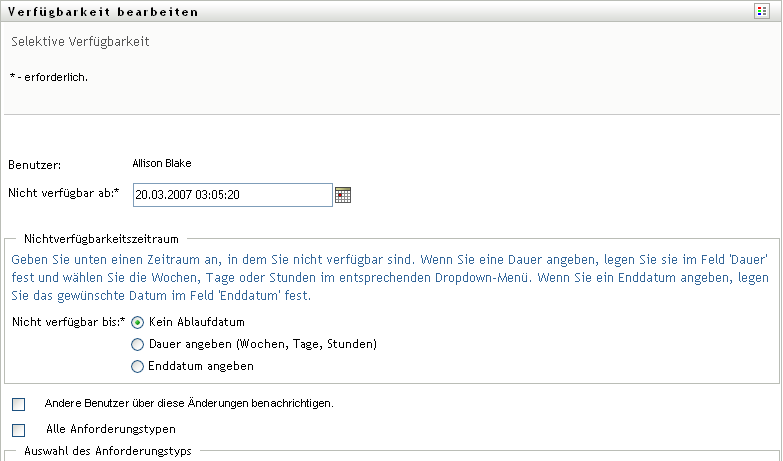Click the '* - erforderlich.' required note
This screenshot has width=783, height=461.
48,77
